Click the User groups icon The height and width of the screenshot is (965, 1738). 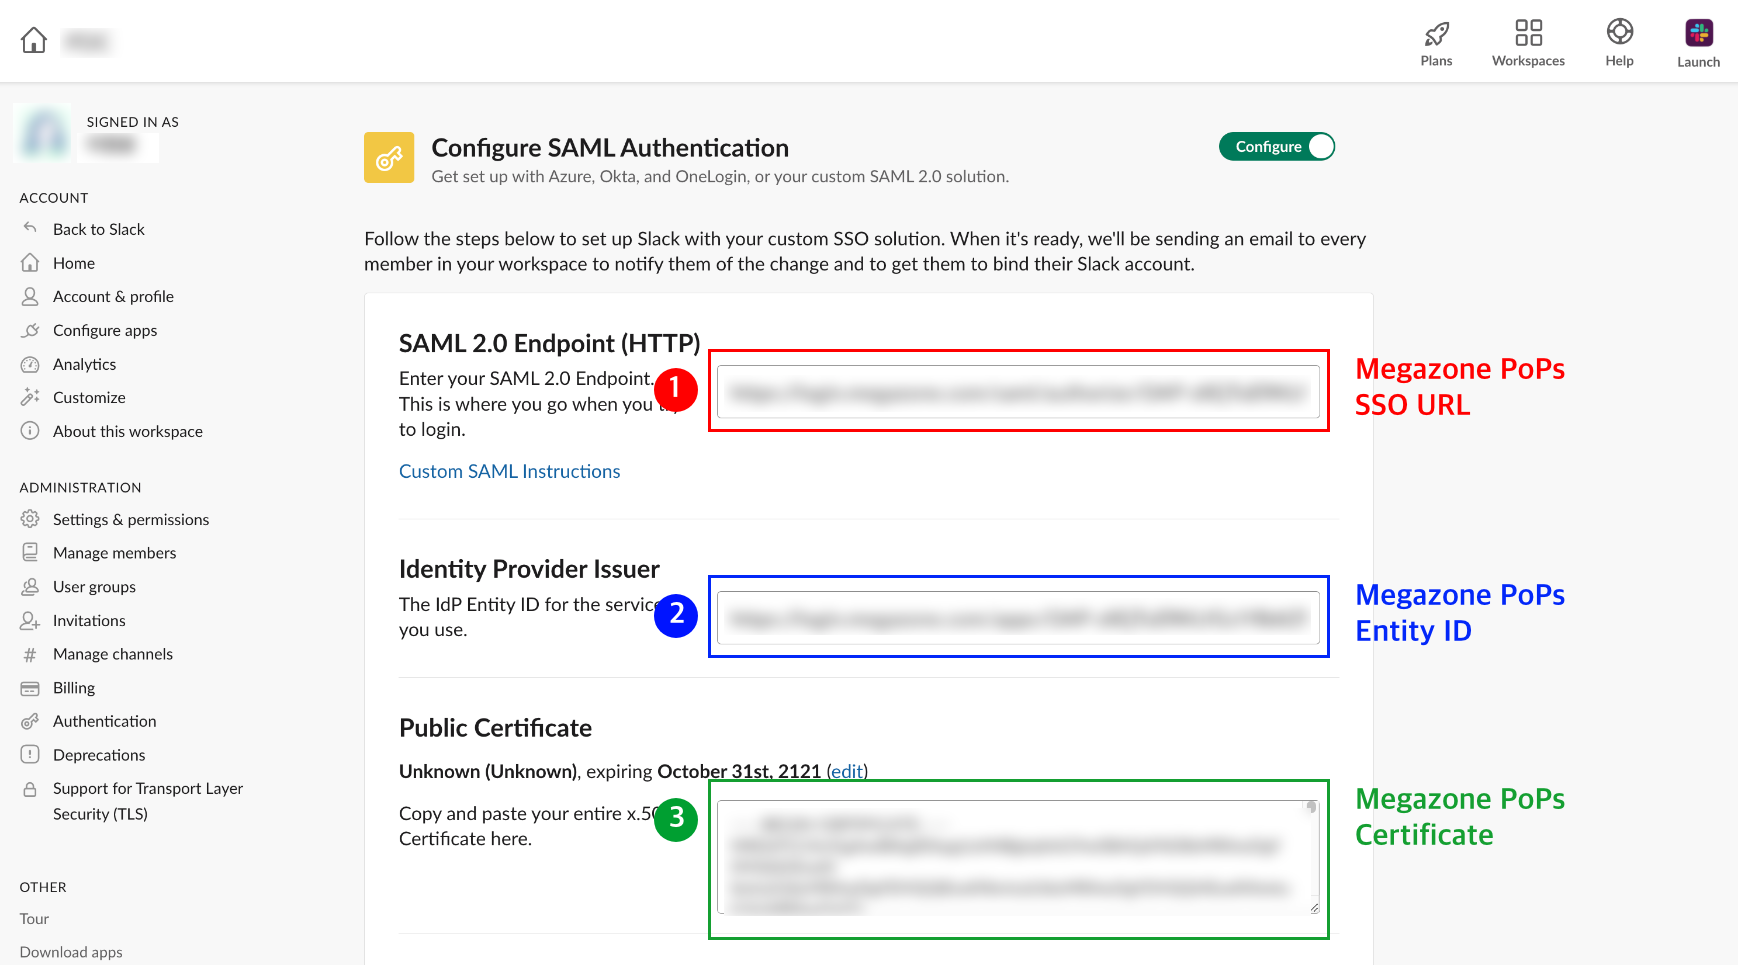click(x=30, y=586)
